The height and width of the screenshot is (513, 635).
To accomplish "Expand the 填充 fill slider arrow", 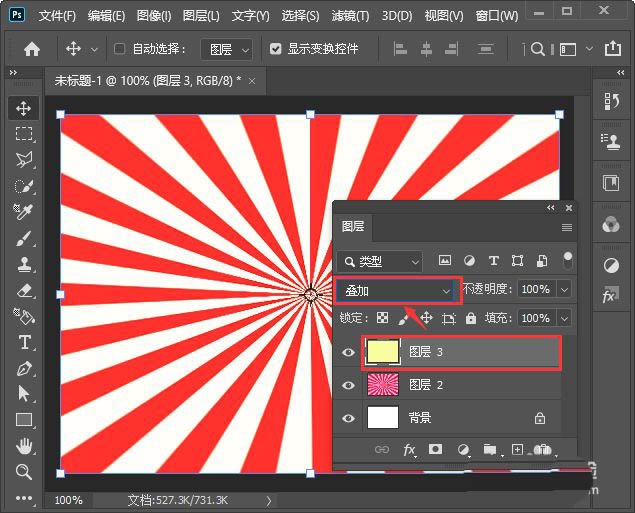I will [x=564, y=318].
